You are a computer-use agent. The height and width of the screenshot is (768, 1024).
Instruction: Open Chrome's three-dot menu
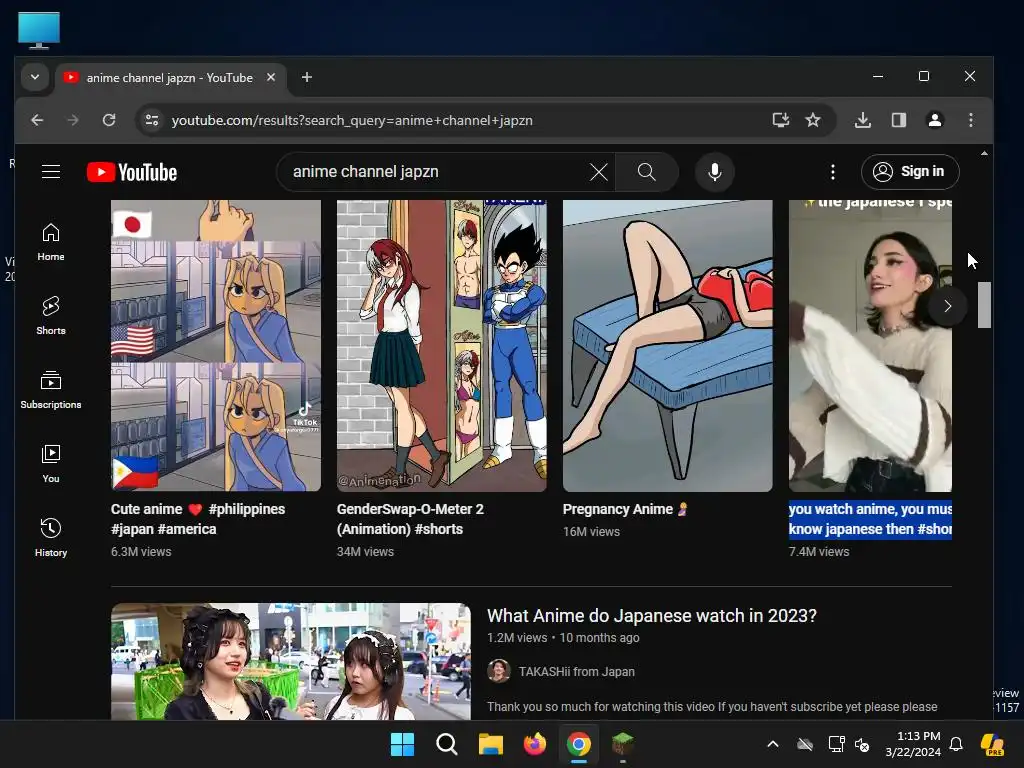click(x=970, y=120)
